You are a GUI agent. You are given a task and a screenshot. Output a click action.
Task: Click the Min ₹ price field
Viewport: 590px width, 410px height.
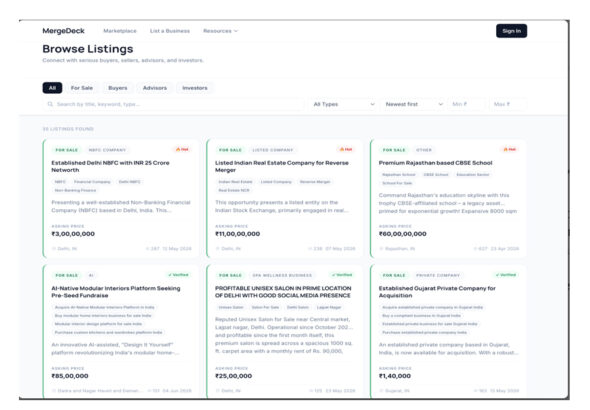click(466, 104)
